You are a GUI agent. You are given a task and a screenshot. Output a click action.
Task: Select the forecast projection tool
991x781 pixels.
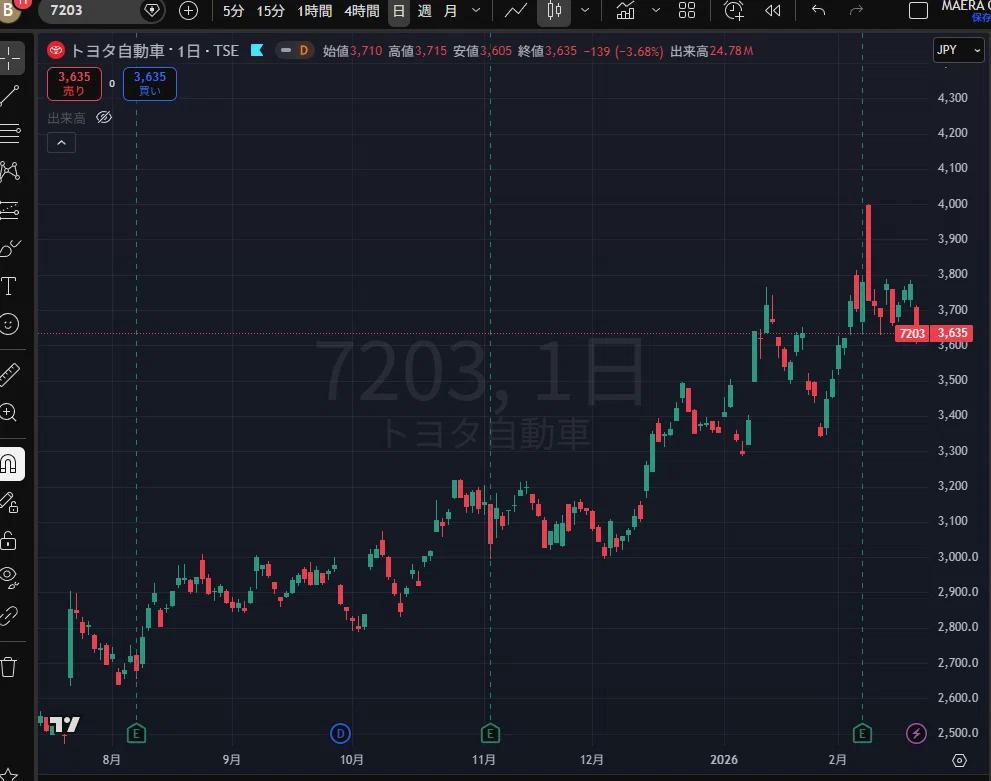[x=10, y=210]
